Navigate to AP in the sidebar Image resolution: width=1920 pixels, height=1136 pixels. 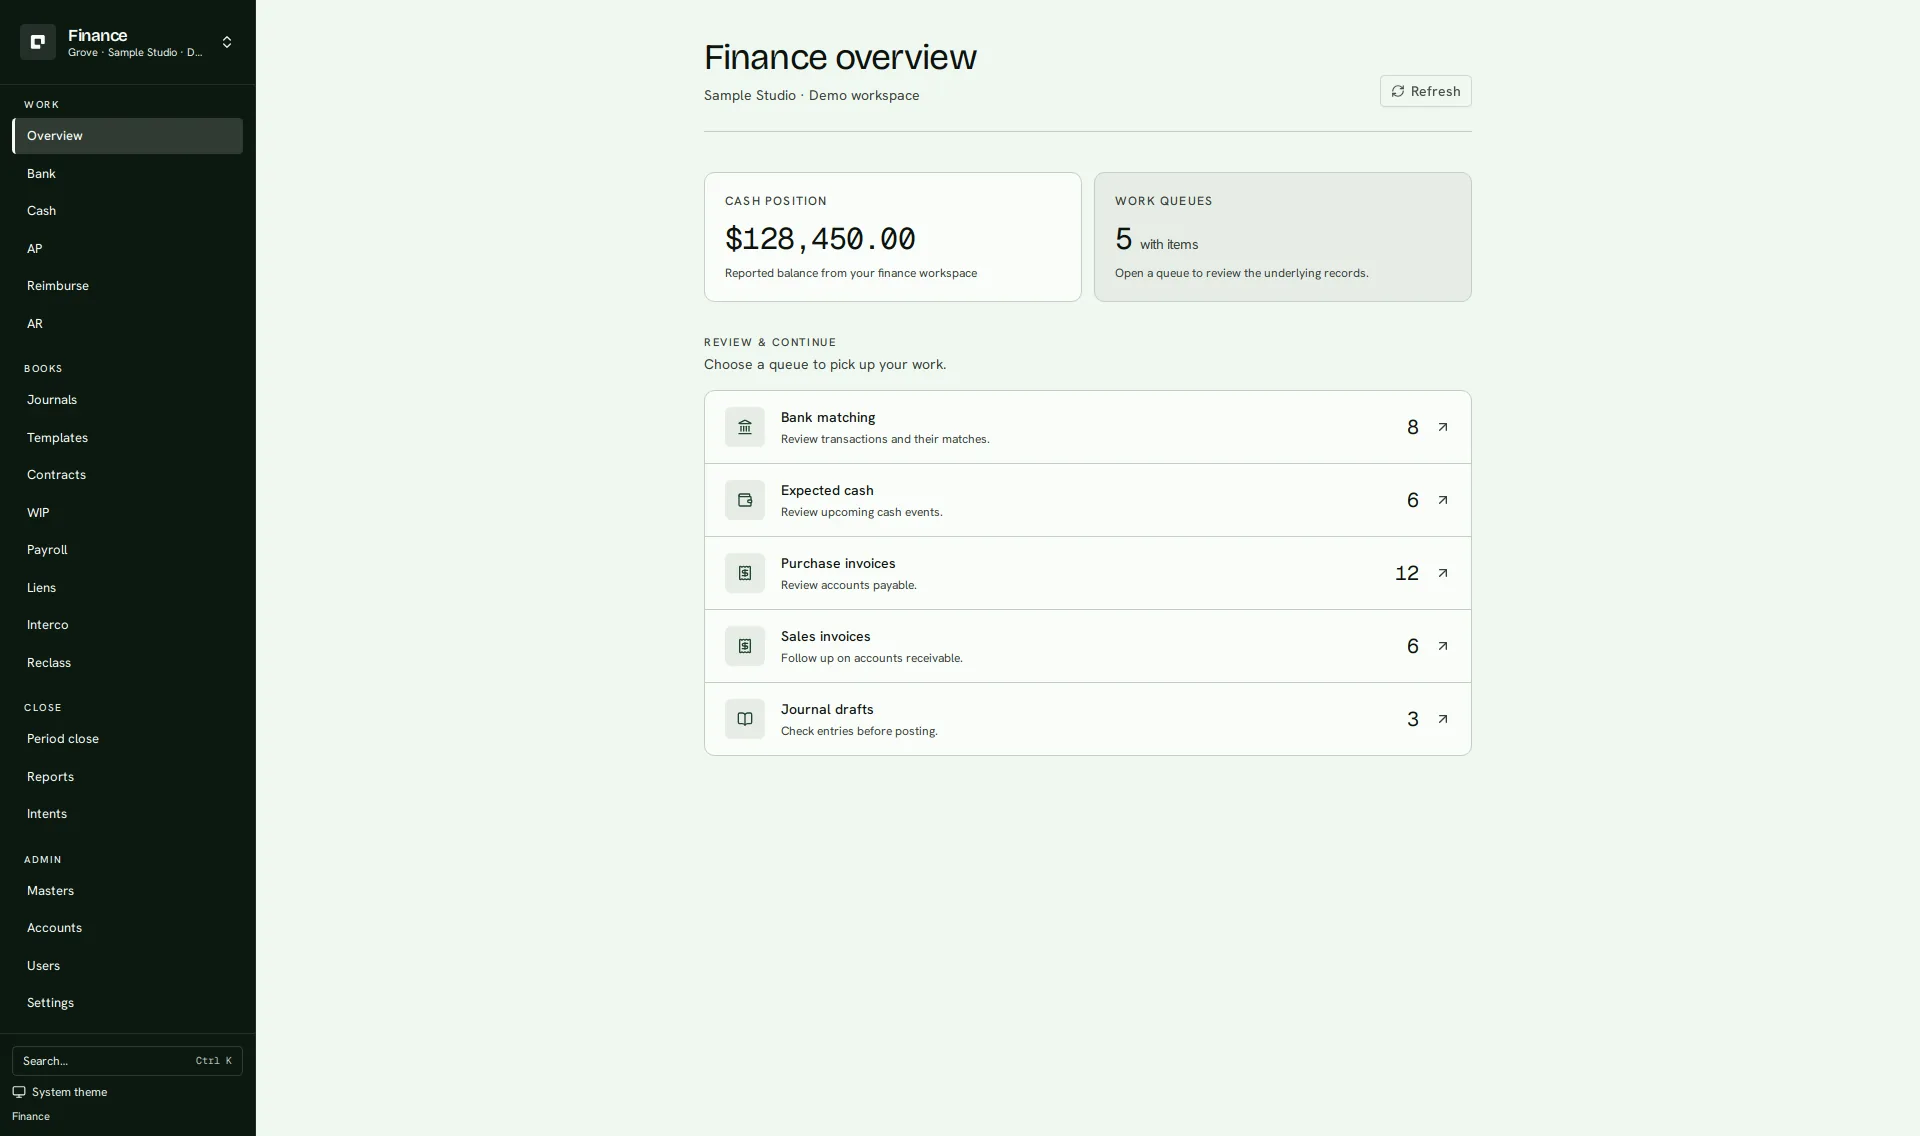click(x=127, y=249)
